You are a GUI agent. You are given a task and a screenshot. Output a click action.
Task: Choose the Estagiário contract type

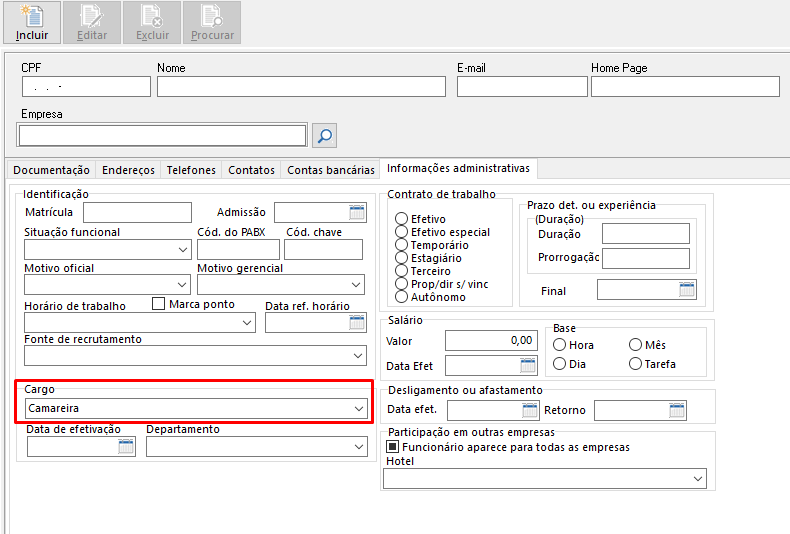point(402,258)
